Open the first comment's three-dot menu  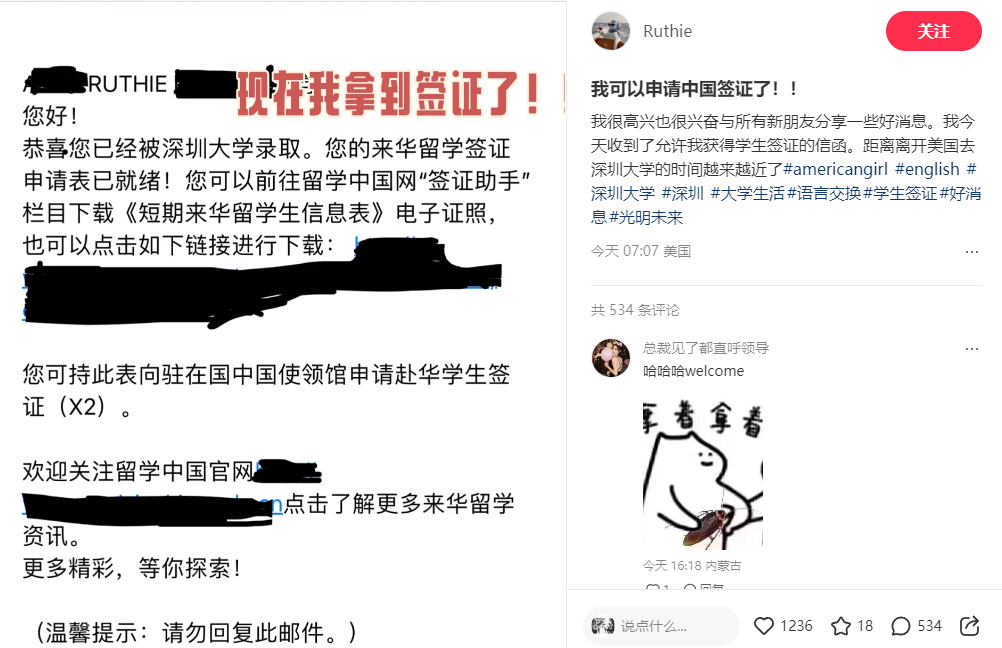(972, 349)
